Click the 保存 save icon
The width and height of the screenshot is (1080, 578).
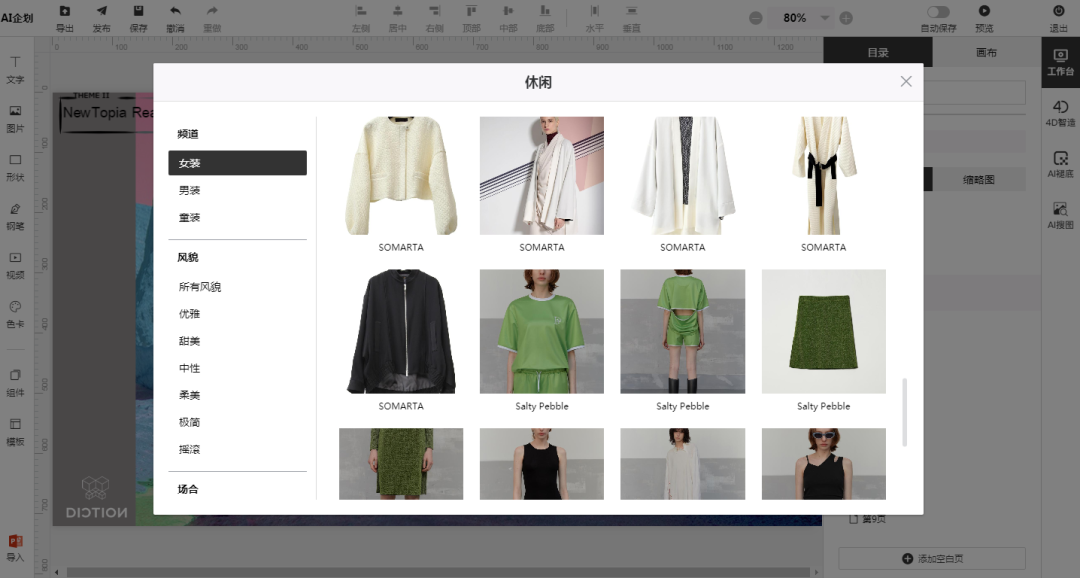coord(138,11)
